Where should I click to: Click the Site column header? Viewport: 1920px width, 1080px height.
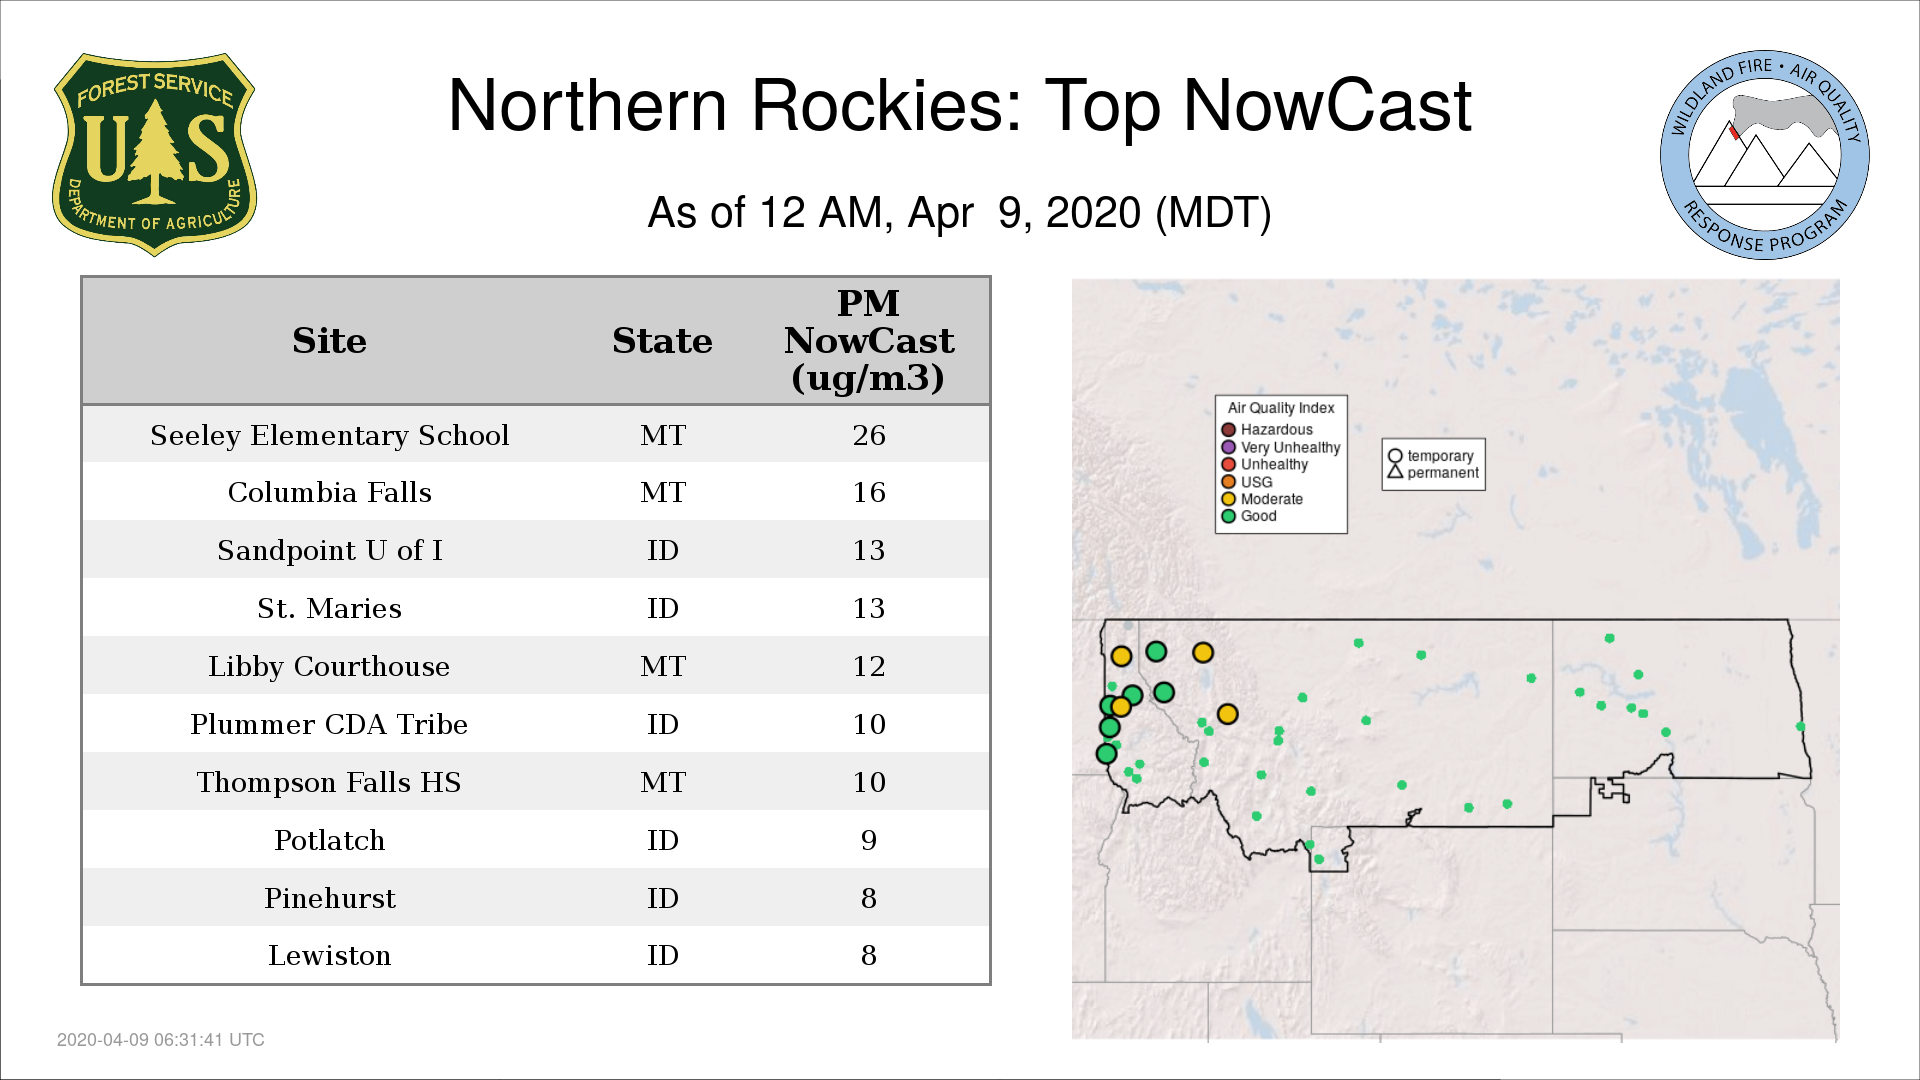coord(329,341)
